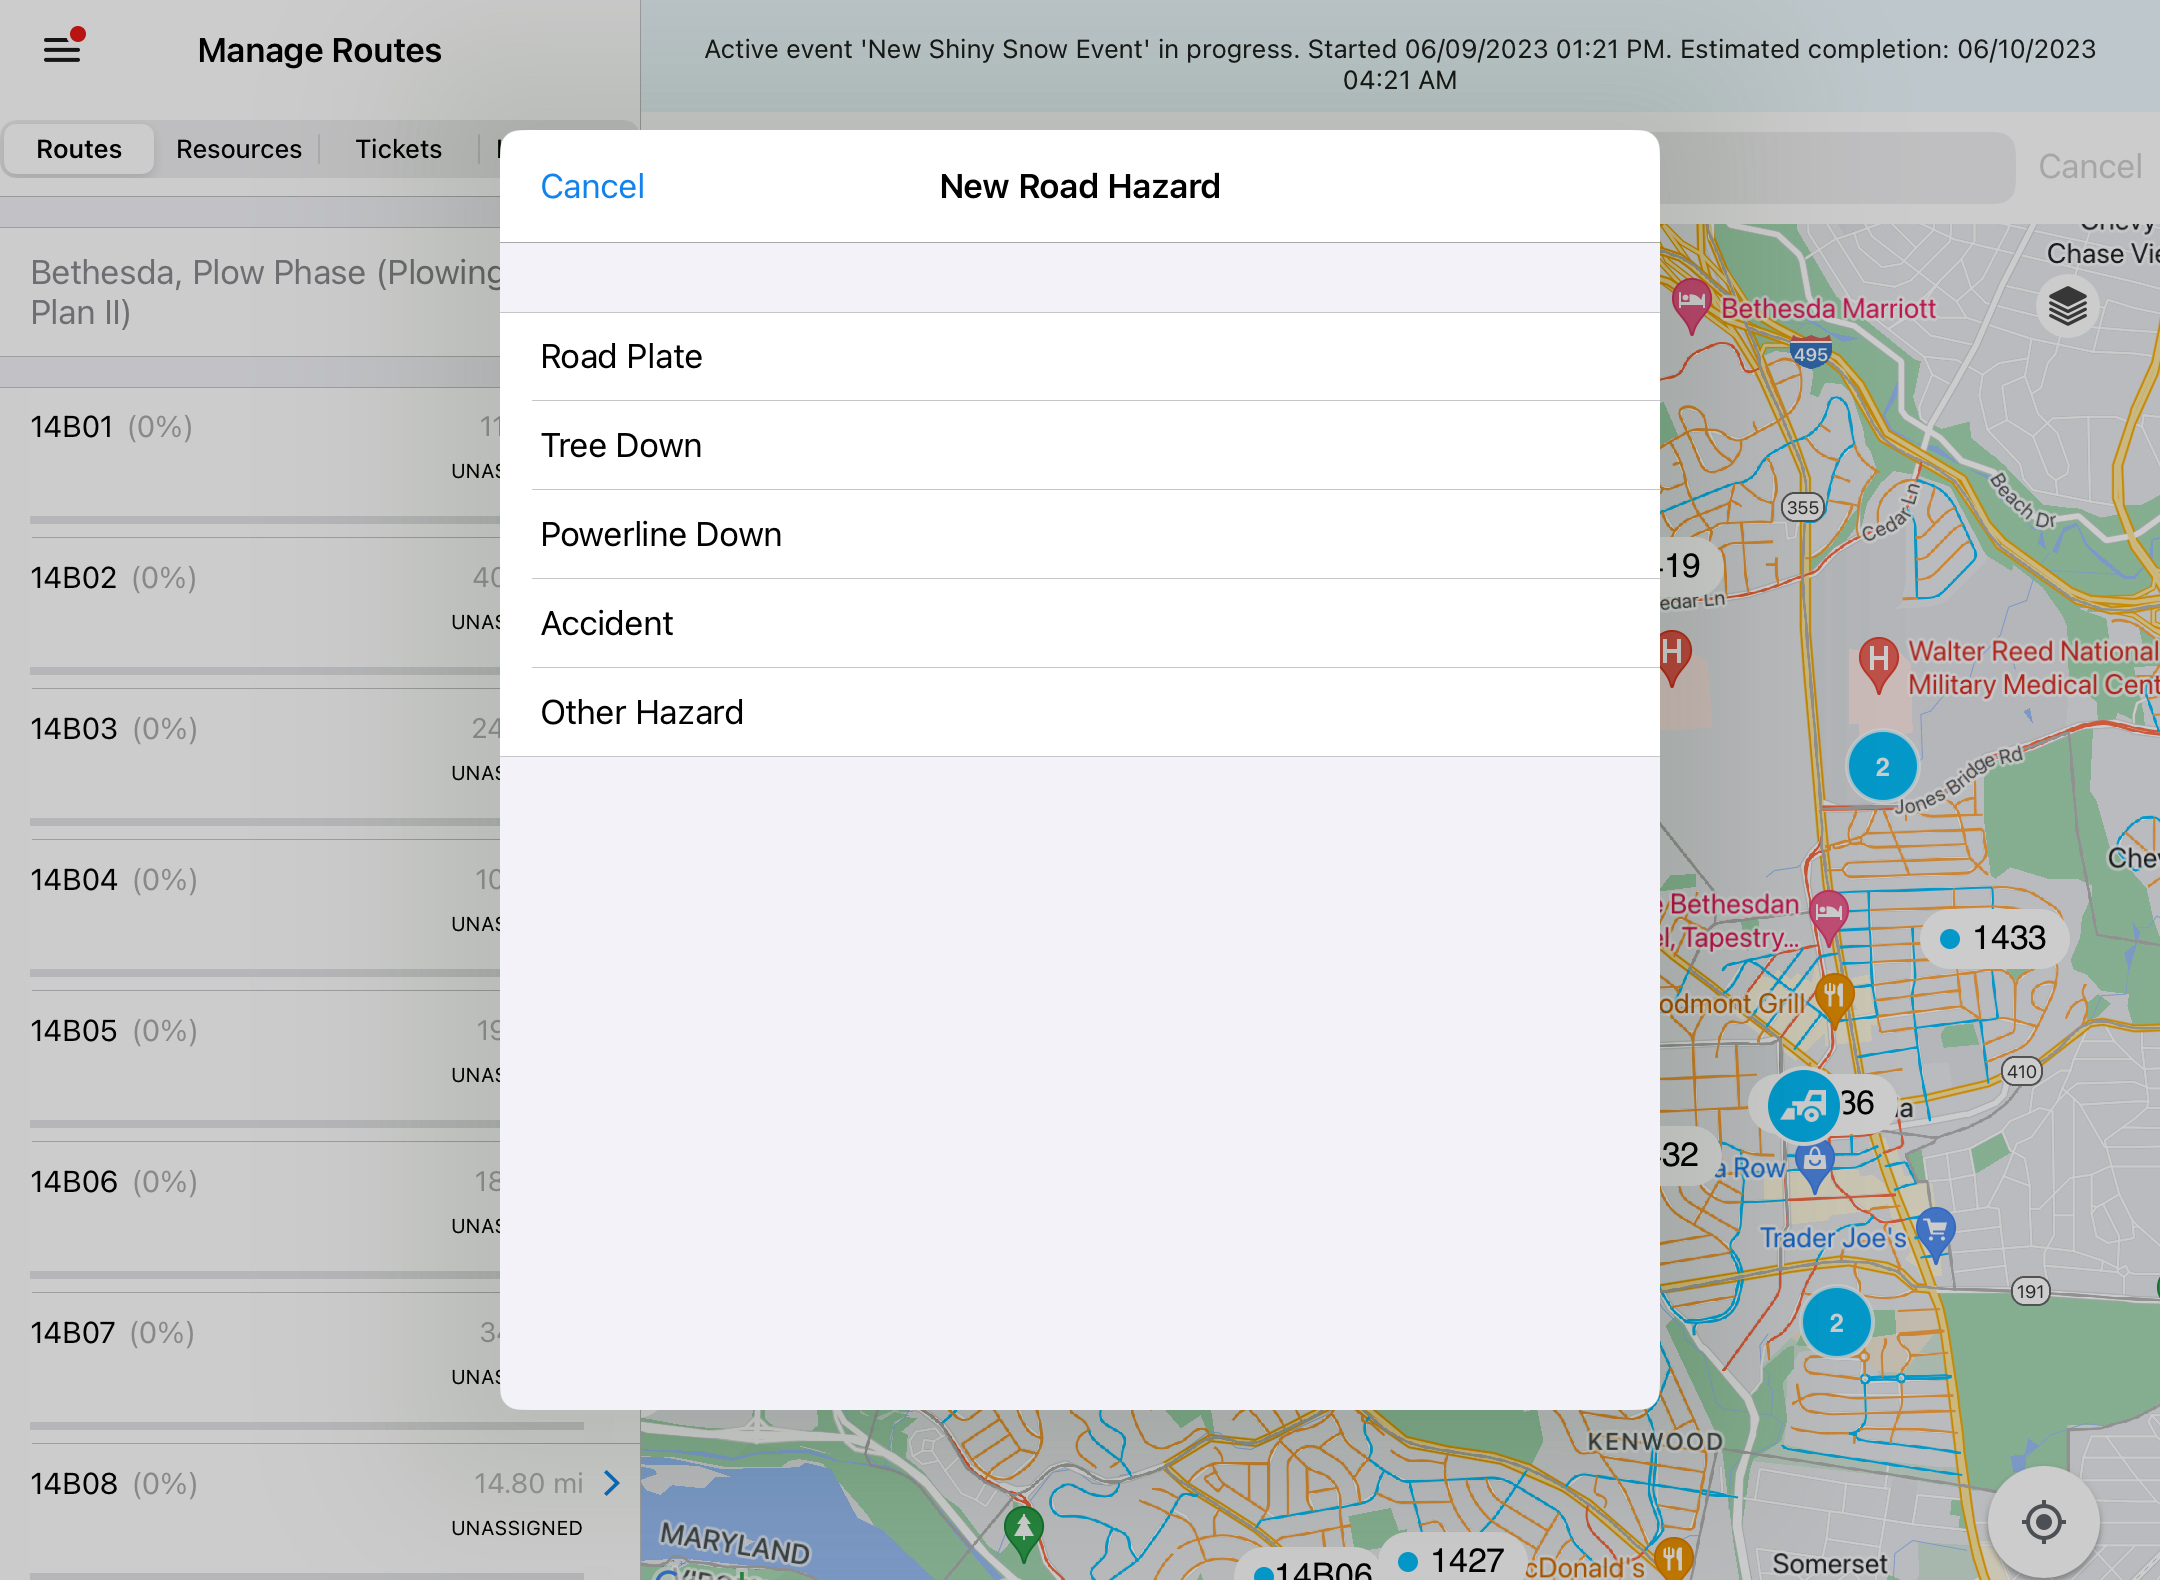Screen dimensions: 2160x1580
Task: Select the Routes tab
Action: click(x=79, y=149)
